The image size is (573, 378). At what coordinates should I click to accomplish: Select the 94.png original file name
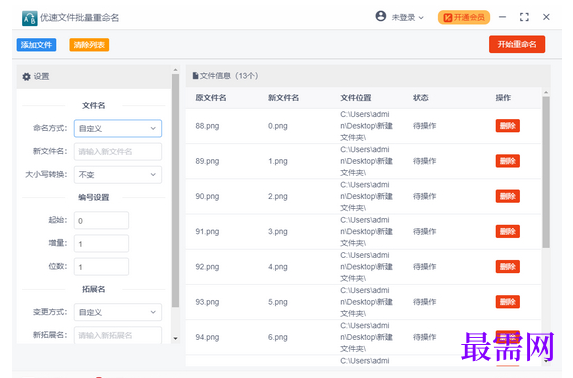click(x=207, y=337)
